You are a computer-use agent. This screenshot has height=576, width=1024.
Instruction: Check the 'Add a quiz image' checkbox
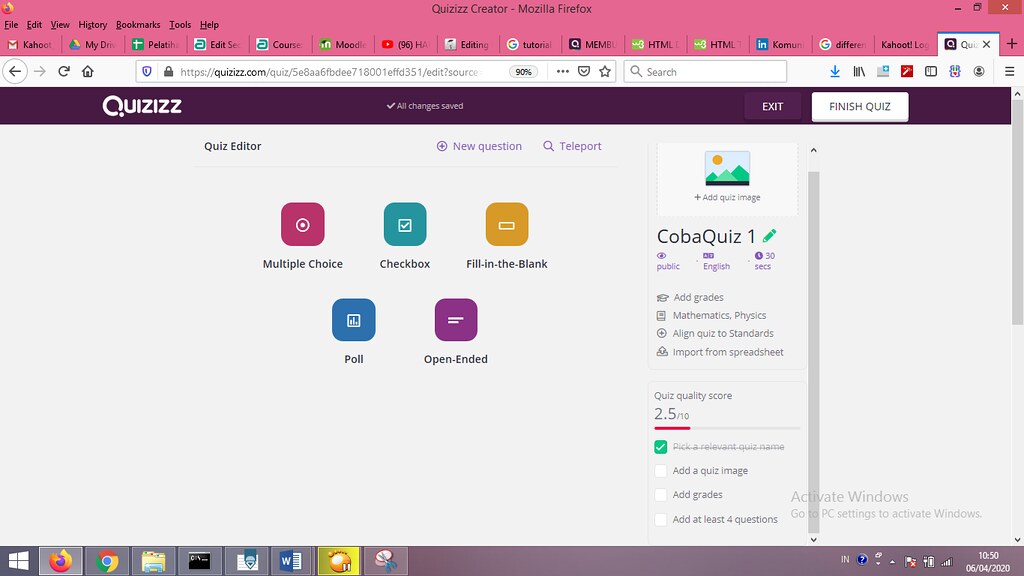pyautogui.click(x=660, y=471)
